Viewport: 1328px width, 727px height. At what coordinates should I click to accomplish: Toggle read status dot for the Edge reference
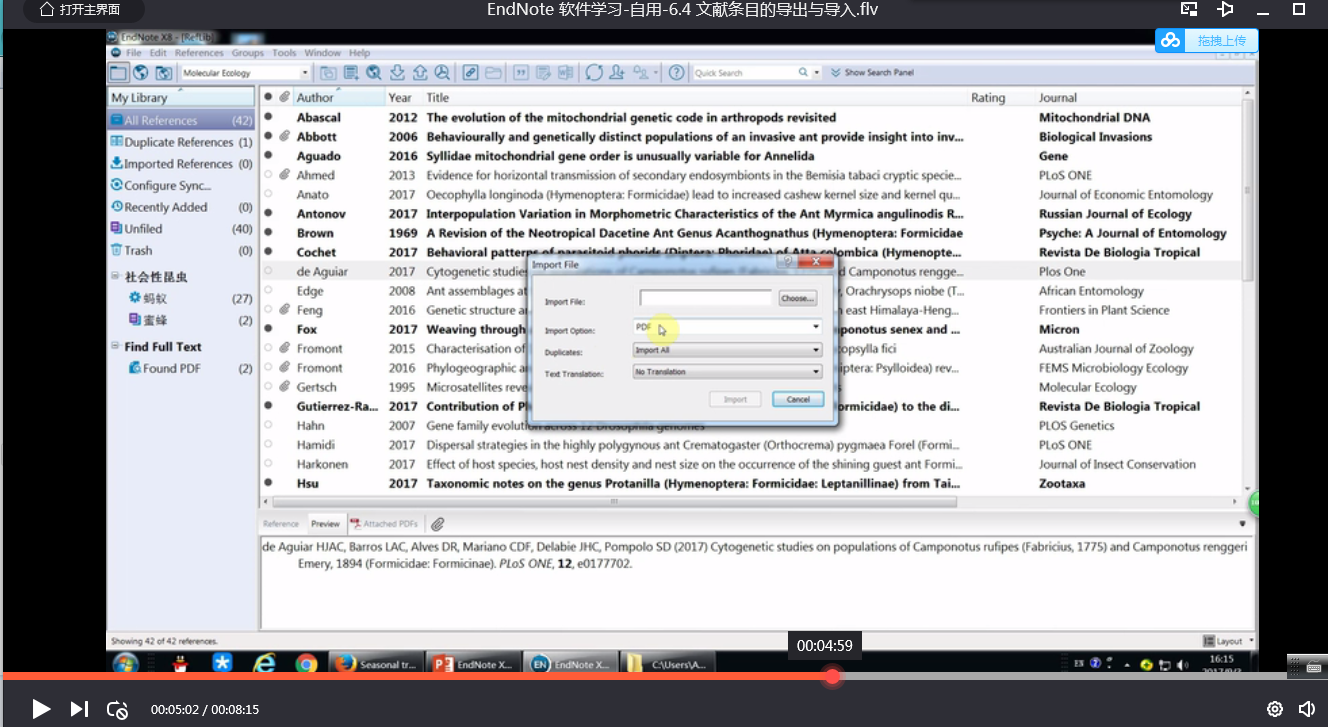268,291
